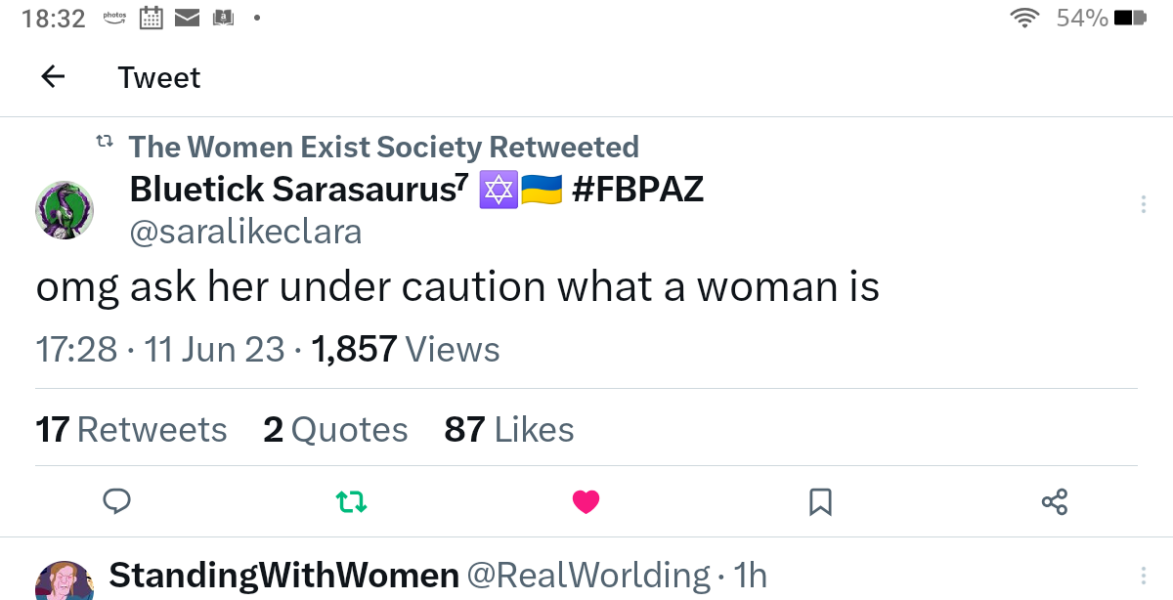Viewport: 1173px width, 600px height.
Task: Open the @saralikeclara handle
Action: point(246,232)
